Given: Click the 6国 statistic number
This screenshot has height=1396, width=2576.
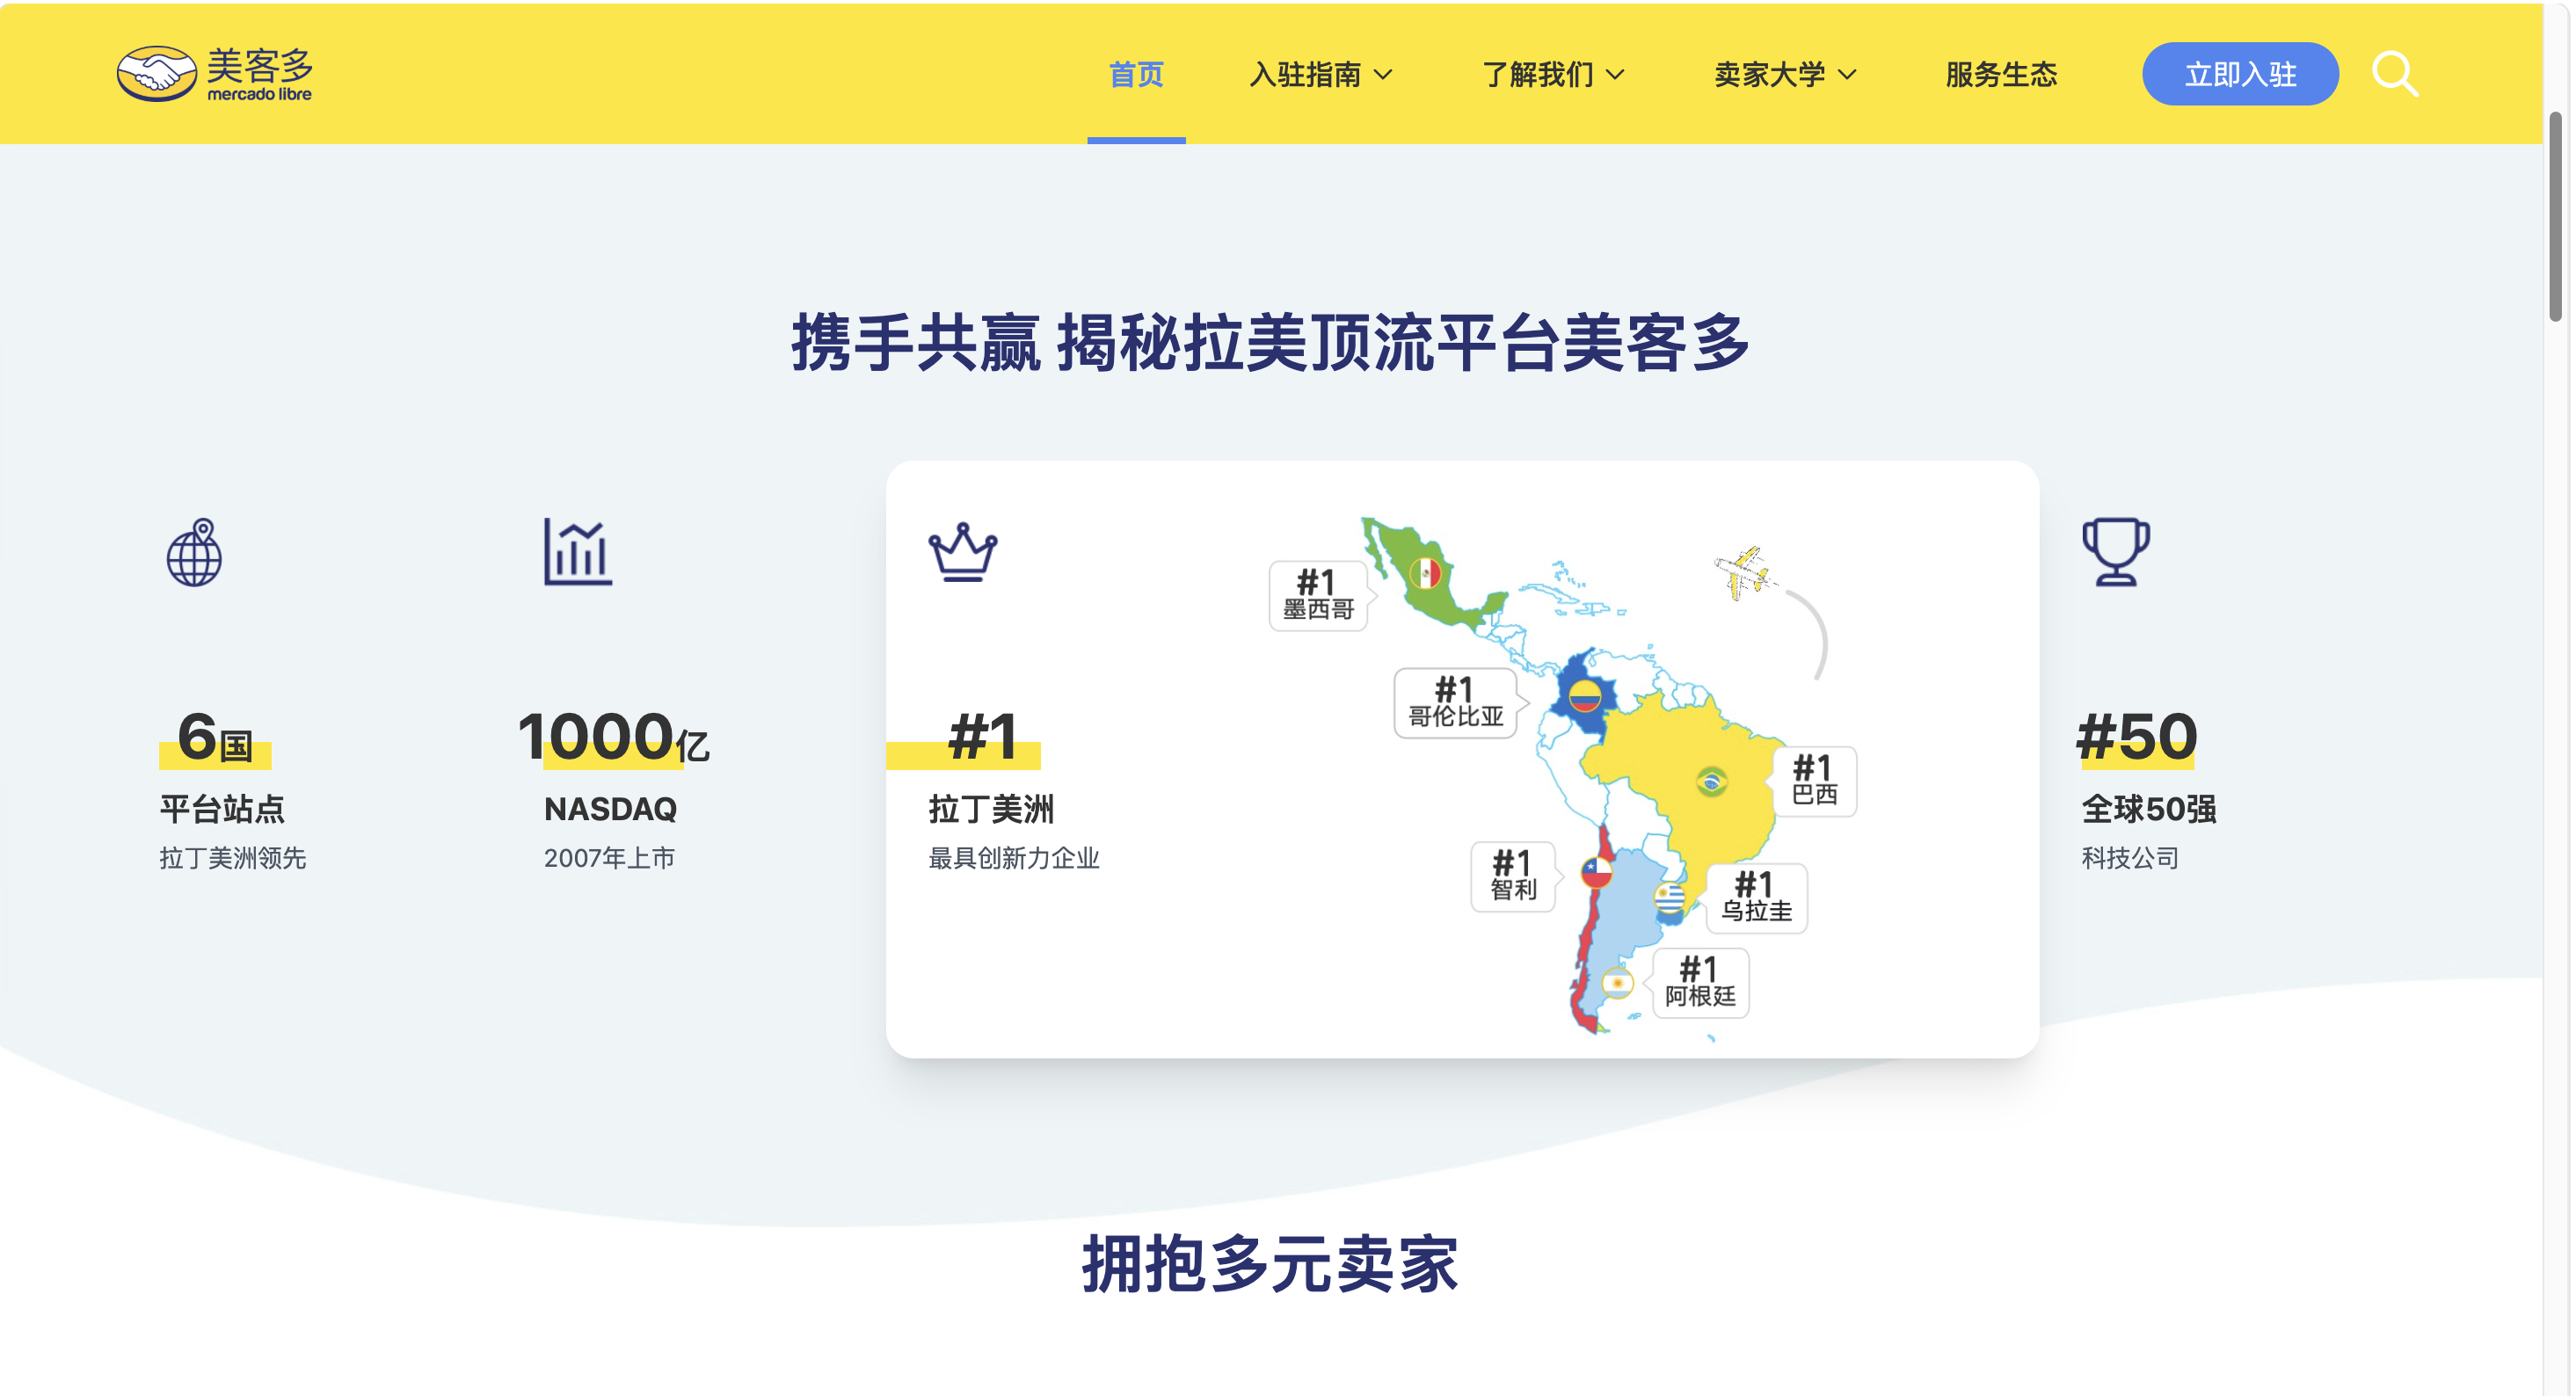Looking at the screenshot, I should [x=215, y=737].
